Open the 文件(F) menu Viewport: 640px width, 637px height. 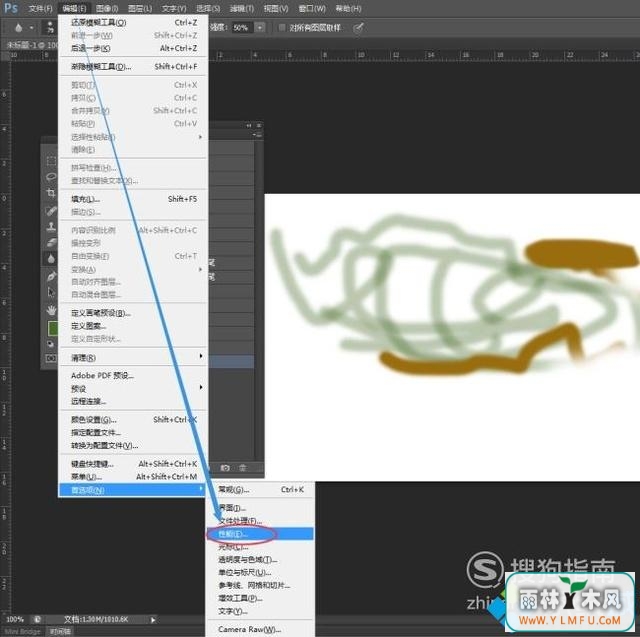[41, 8]
